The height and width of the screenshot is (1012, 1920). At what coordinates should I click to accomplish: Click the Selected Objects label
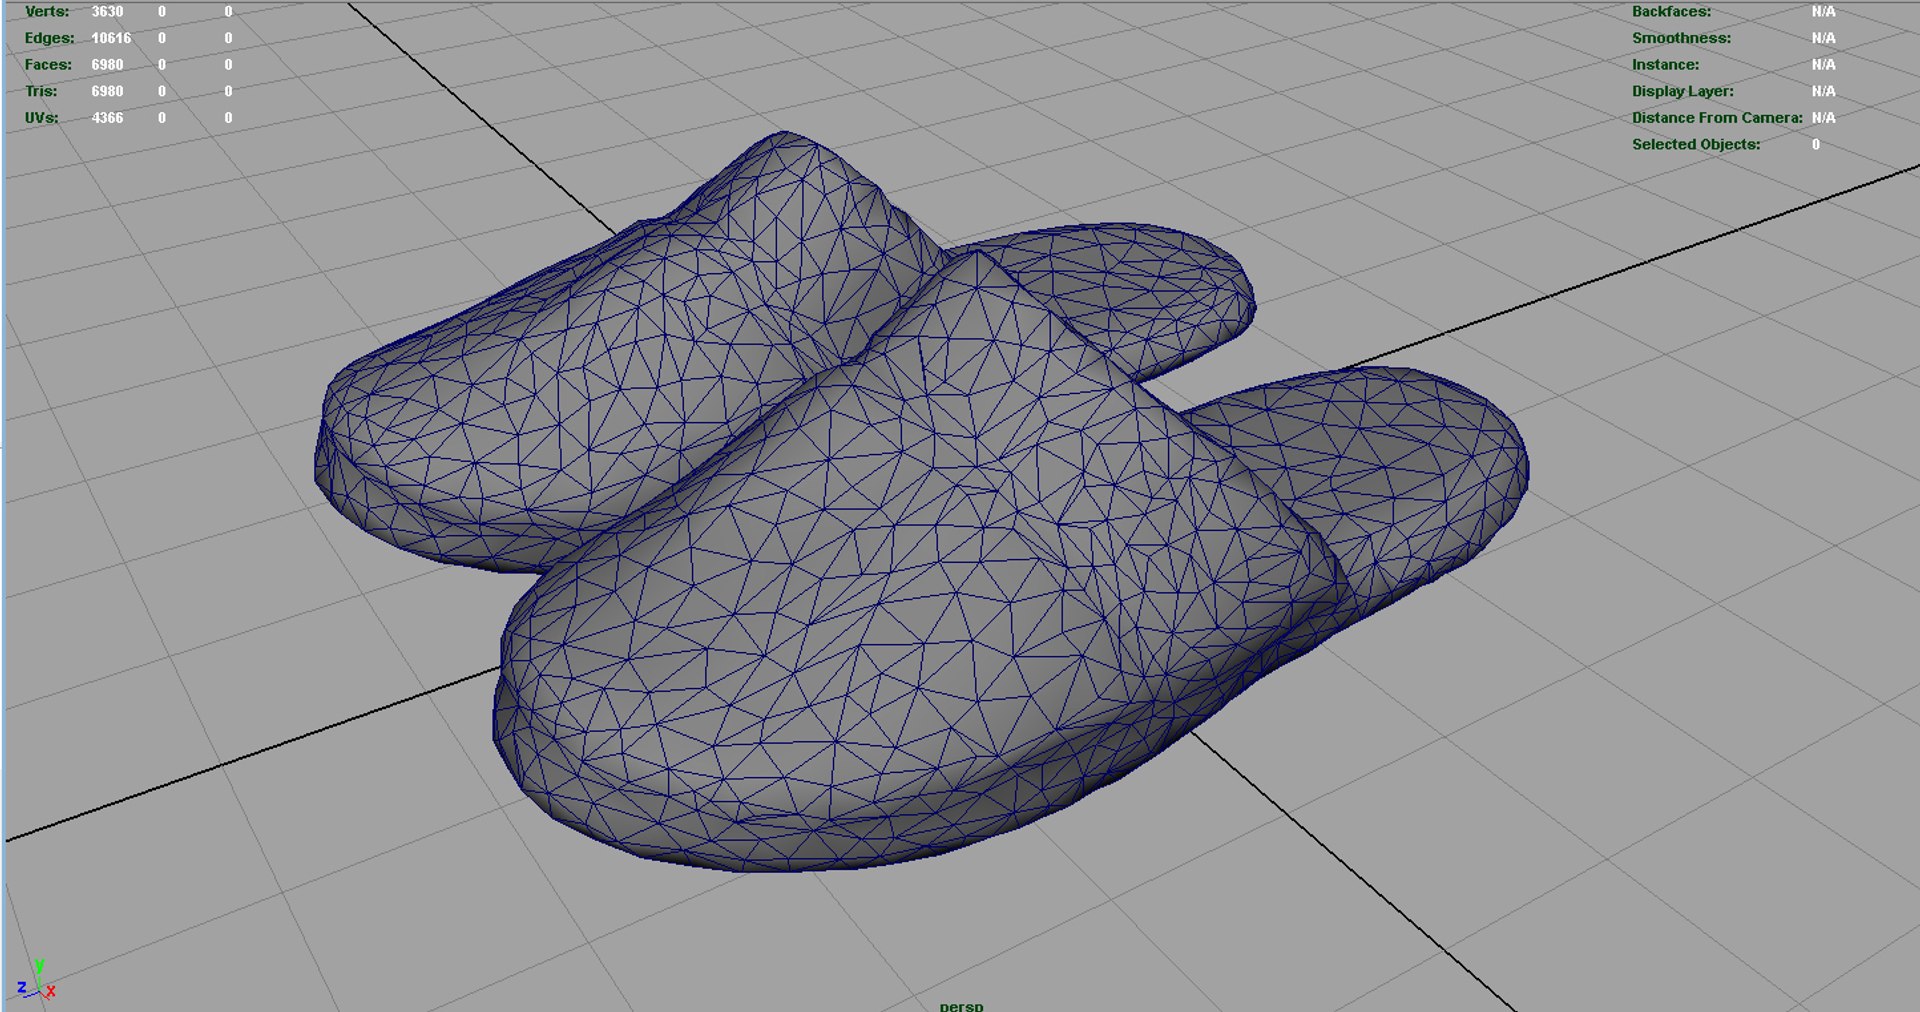pos(1696,144)
